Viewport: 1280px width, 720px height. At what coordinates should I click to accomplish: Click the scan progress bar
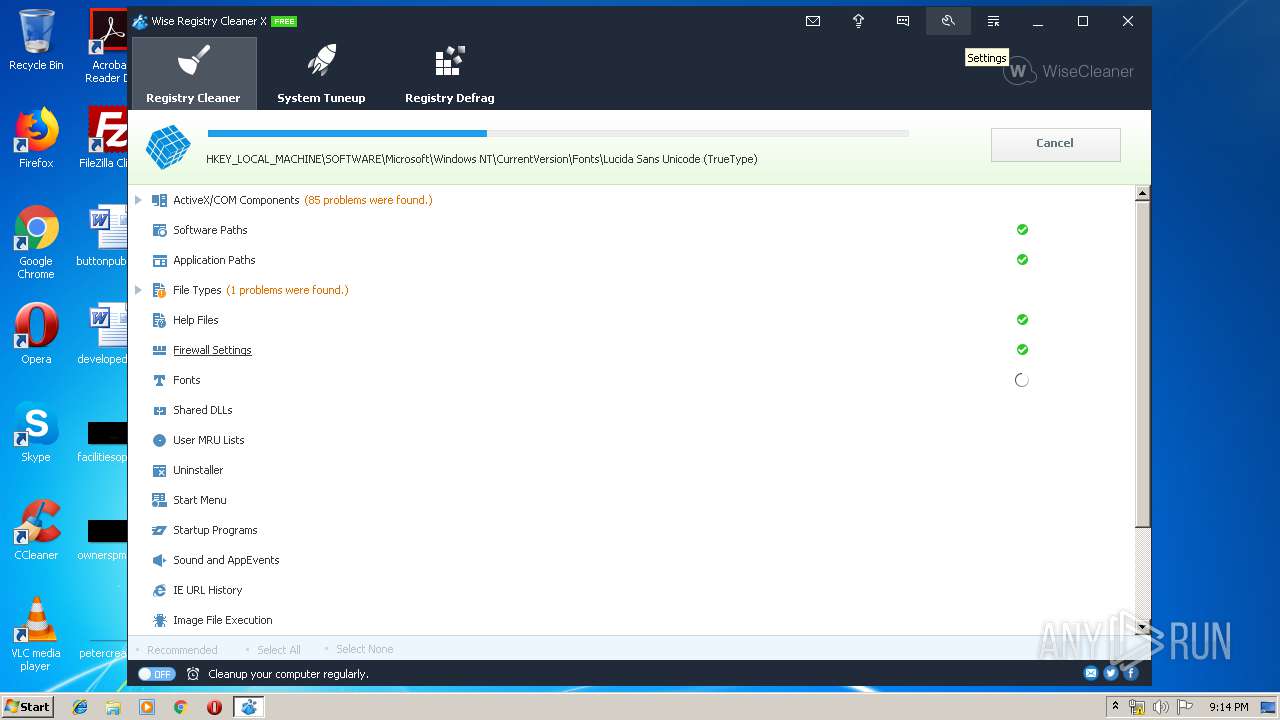558,133
